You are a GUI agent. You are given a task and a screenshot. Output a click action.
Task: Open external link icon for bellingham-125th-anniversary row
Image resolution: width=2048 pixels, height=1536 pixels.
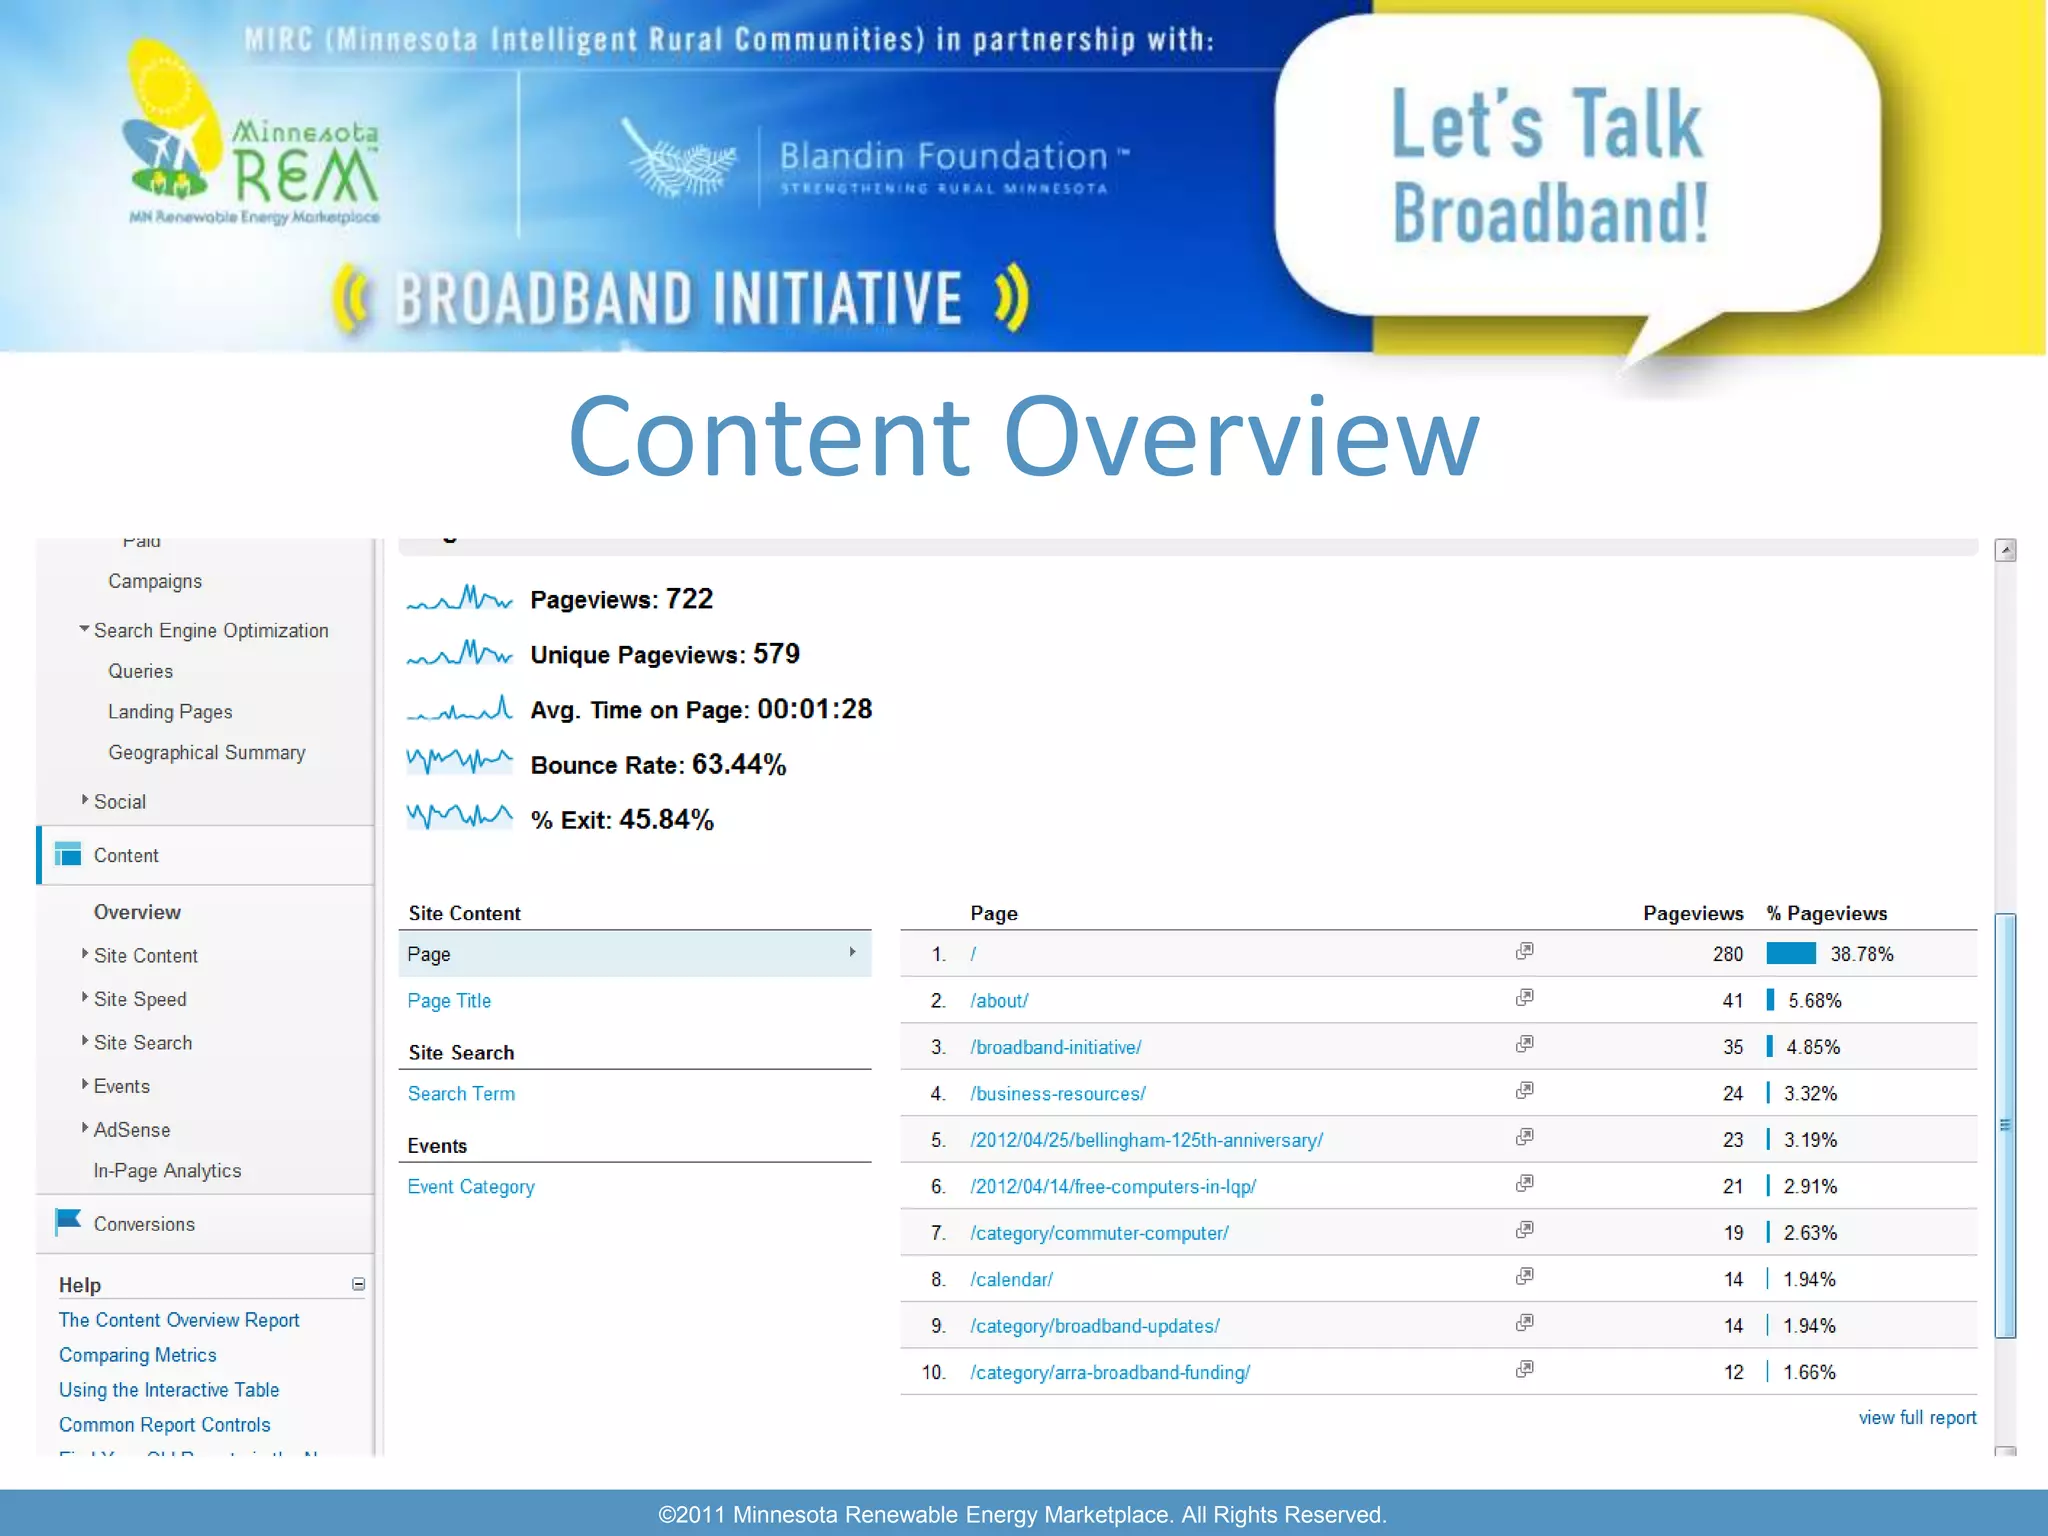tap(1524, 1137)
